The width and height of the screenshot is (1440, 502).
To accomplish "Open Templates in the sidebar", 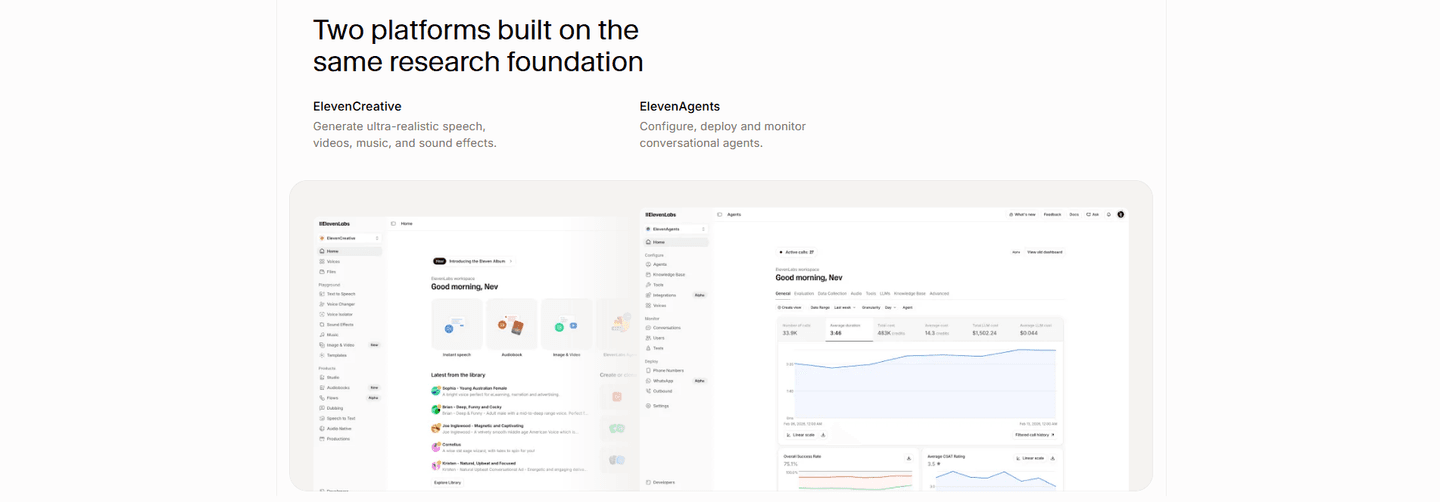I will (x=349, y=355).
